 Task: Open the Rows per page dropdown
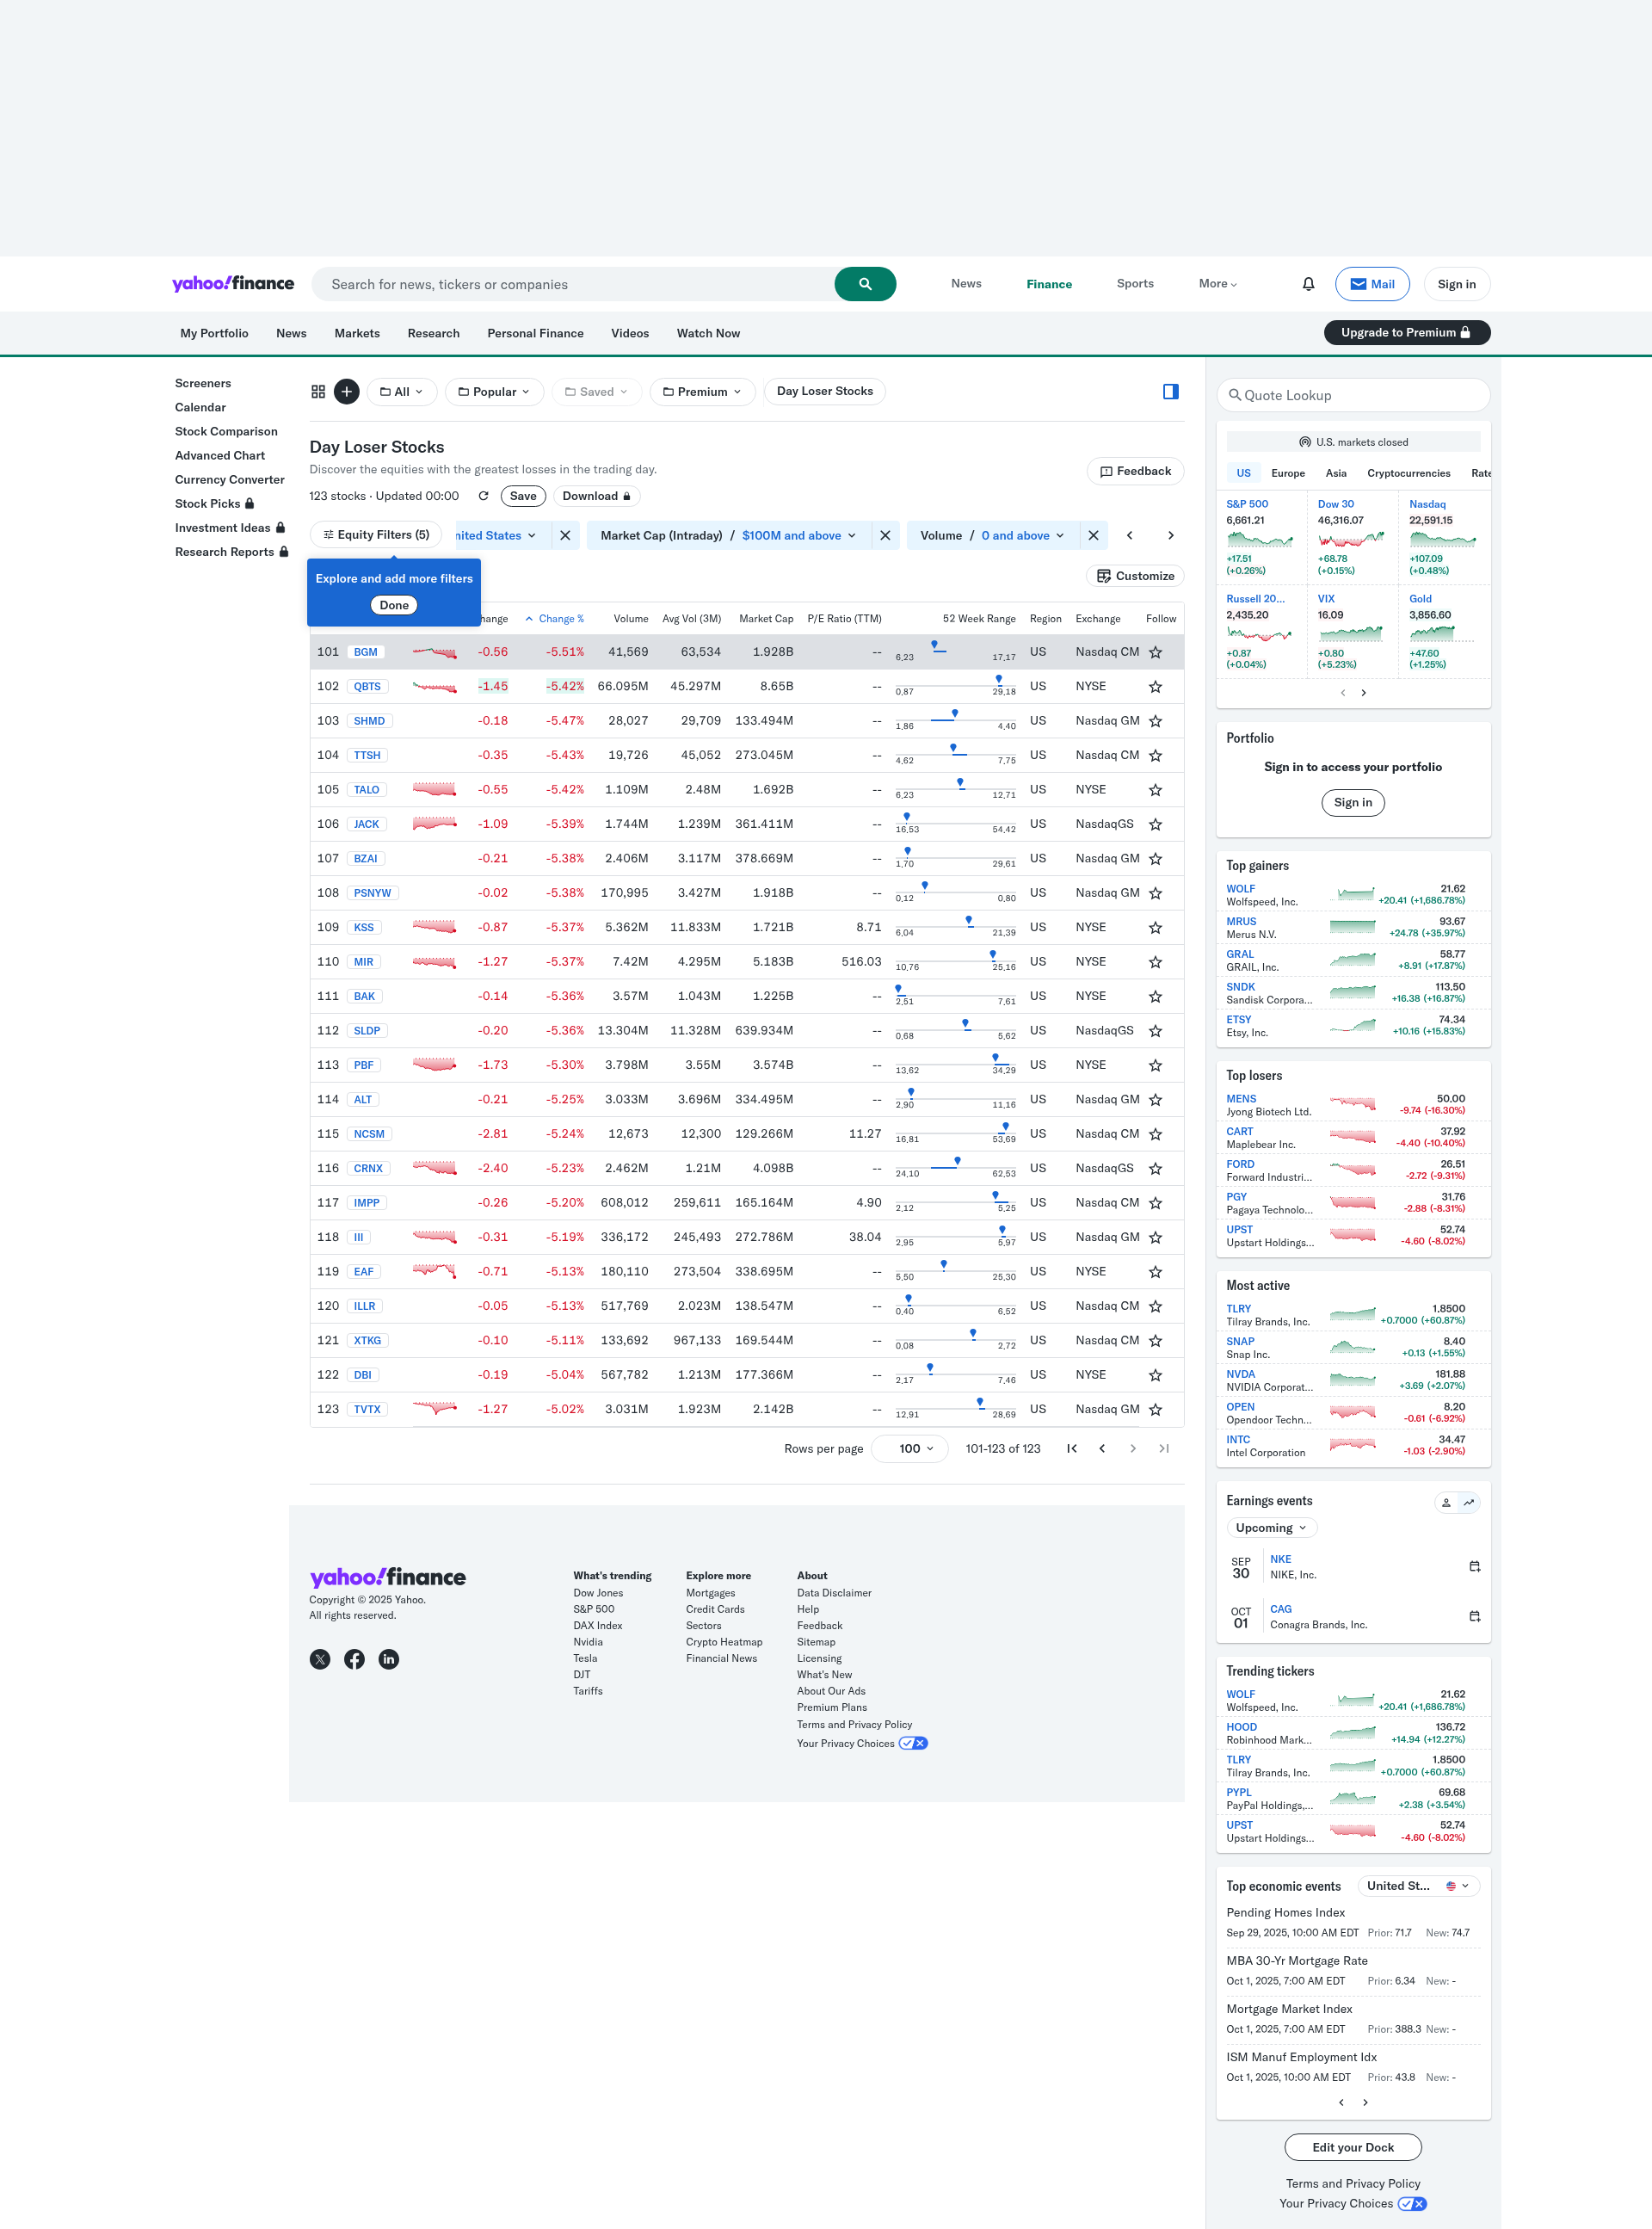tap(909, 1448)
